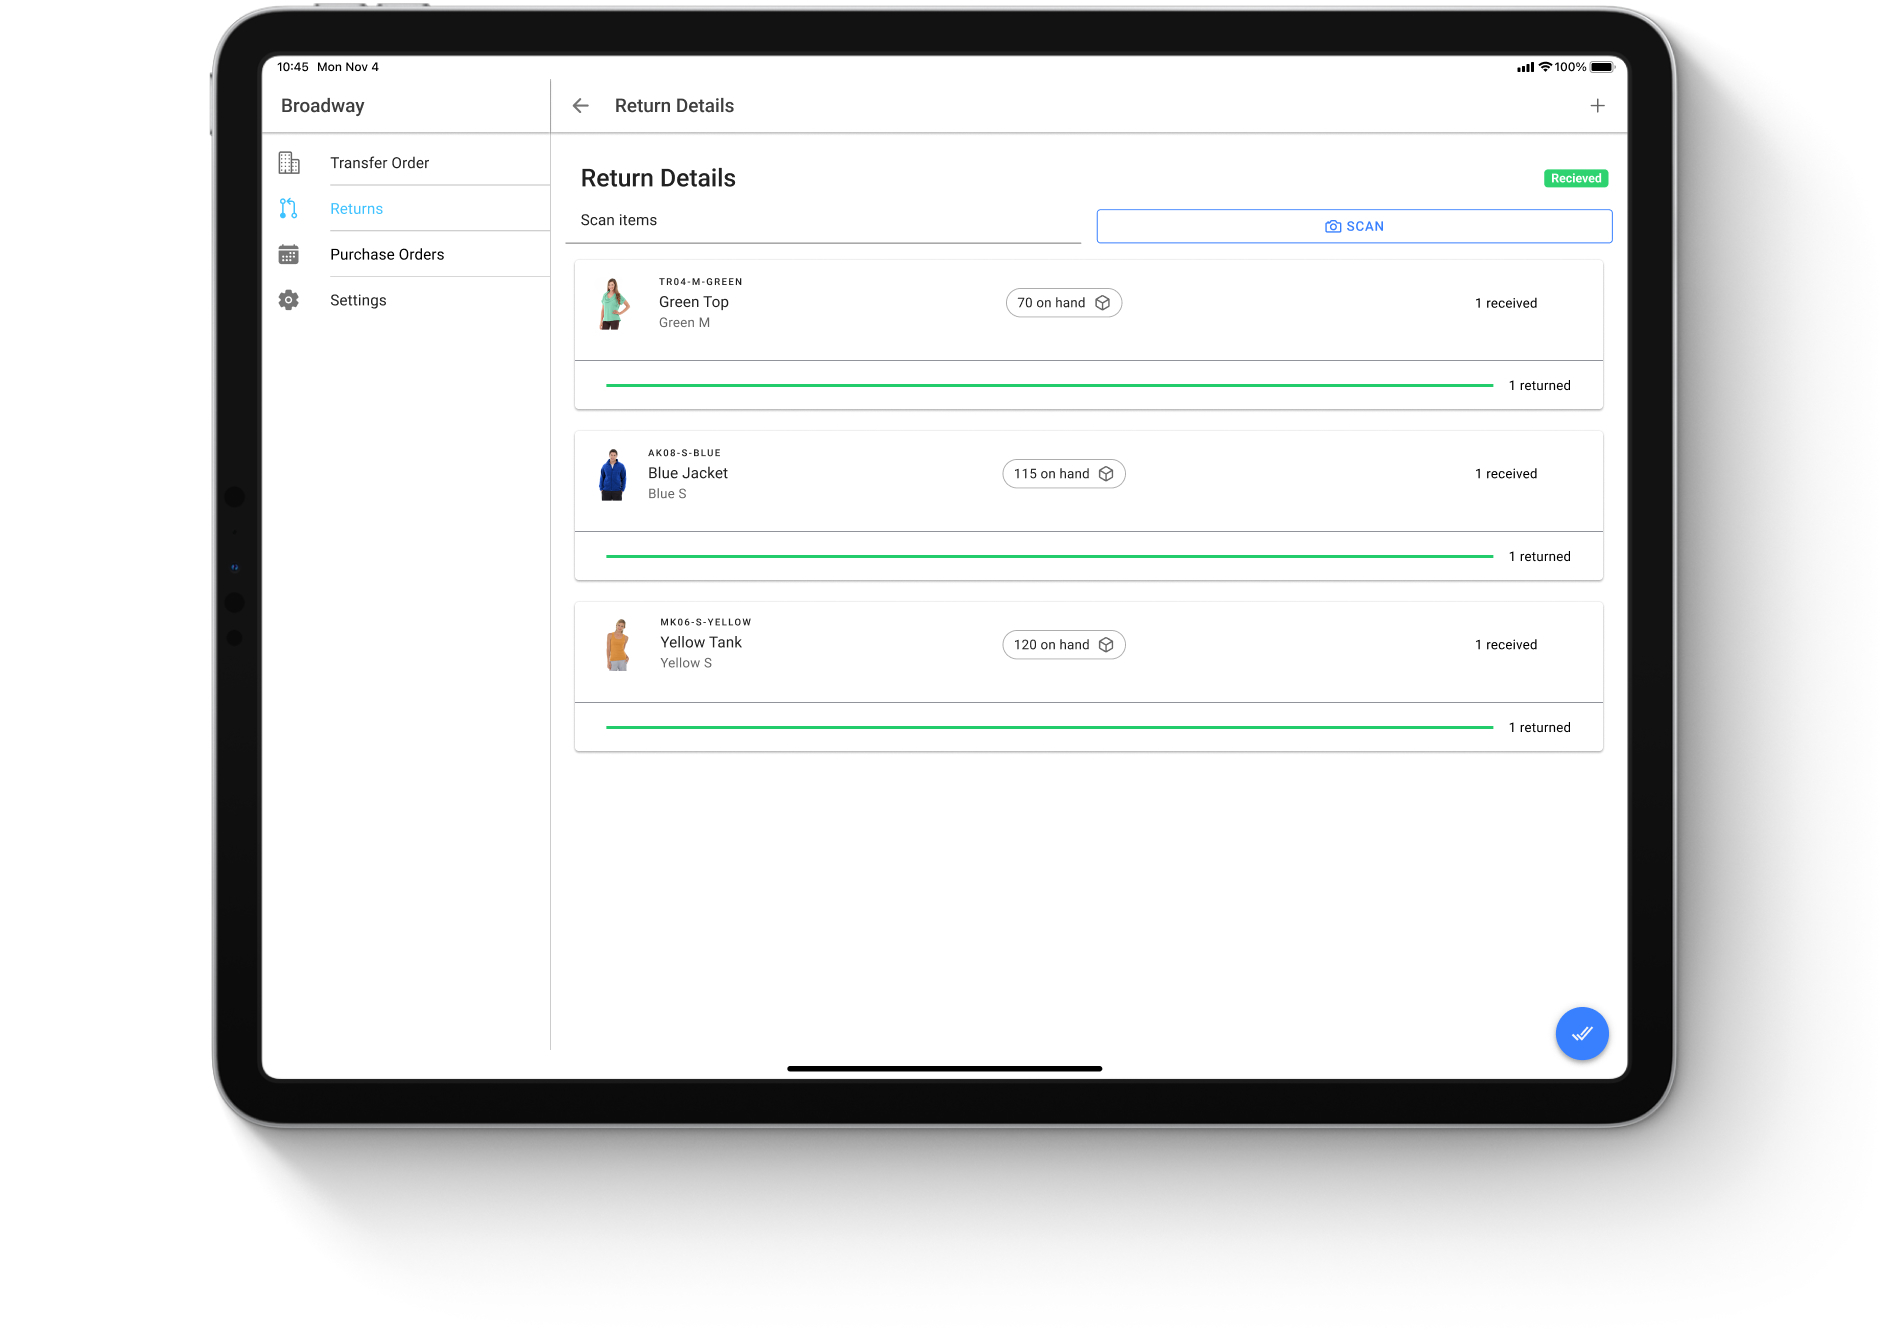
Task: Click the package icon next to Green Top's stock
Action: pos(1103,302)
